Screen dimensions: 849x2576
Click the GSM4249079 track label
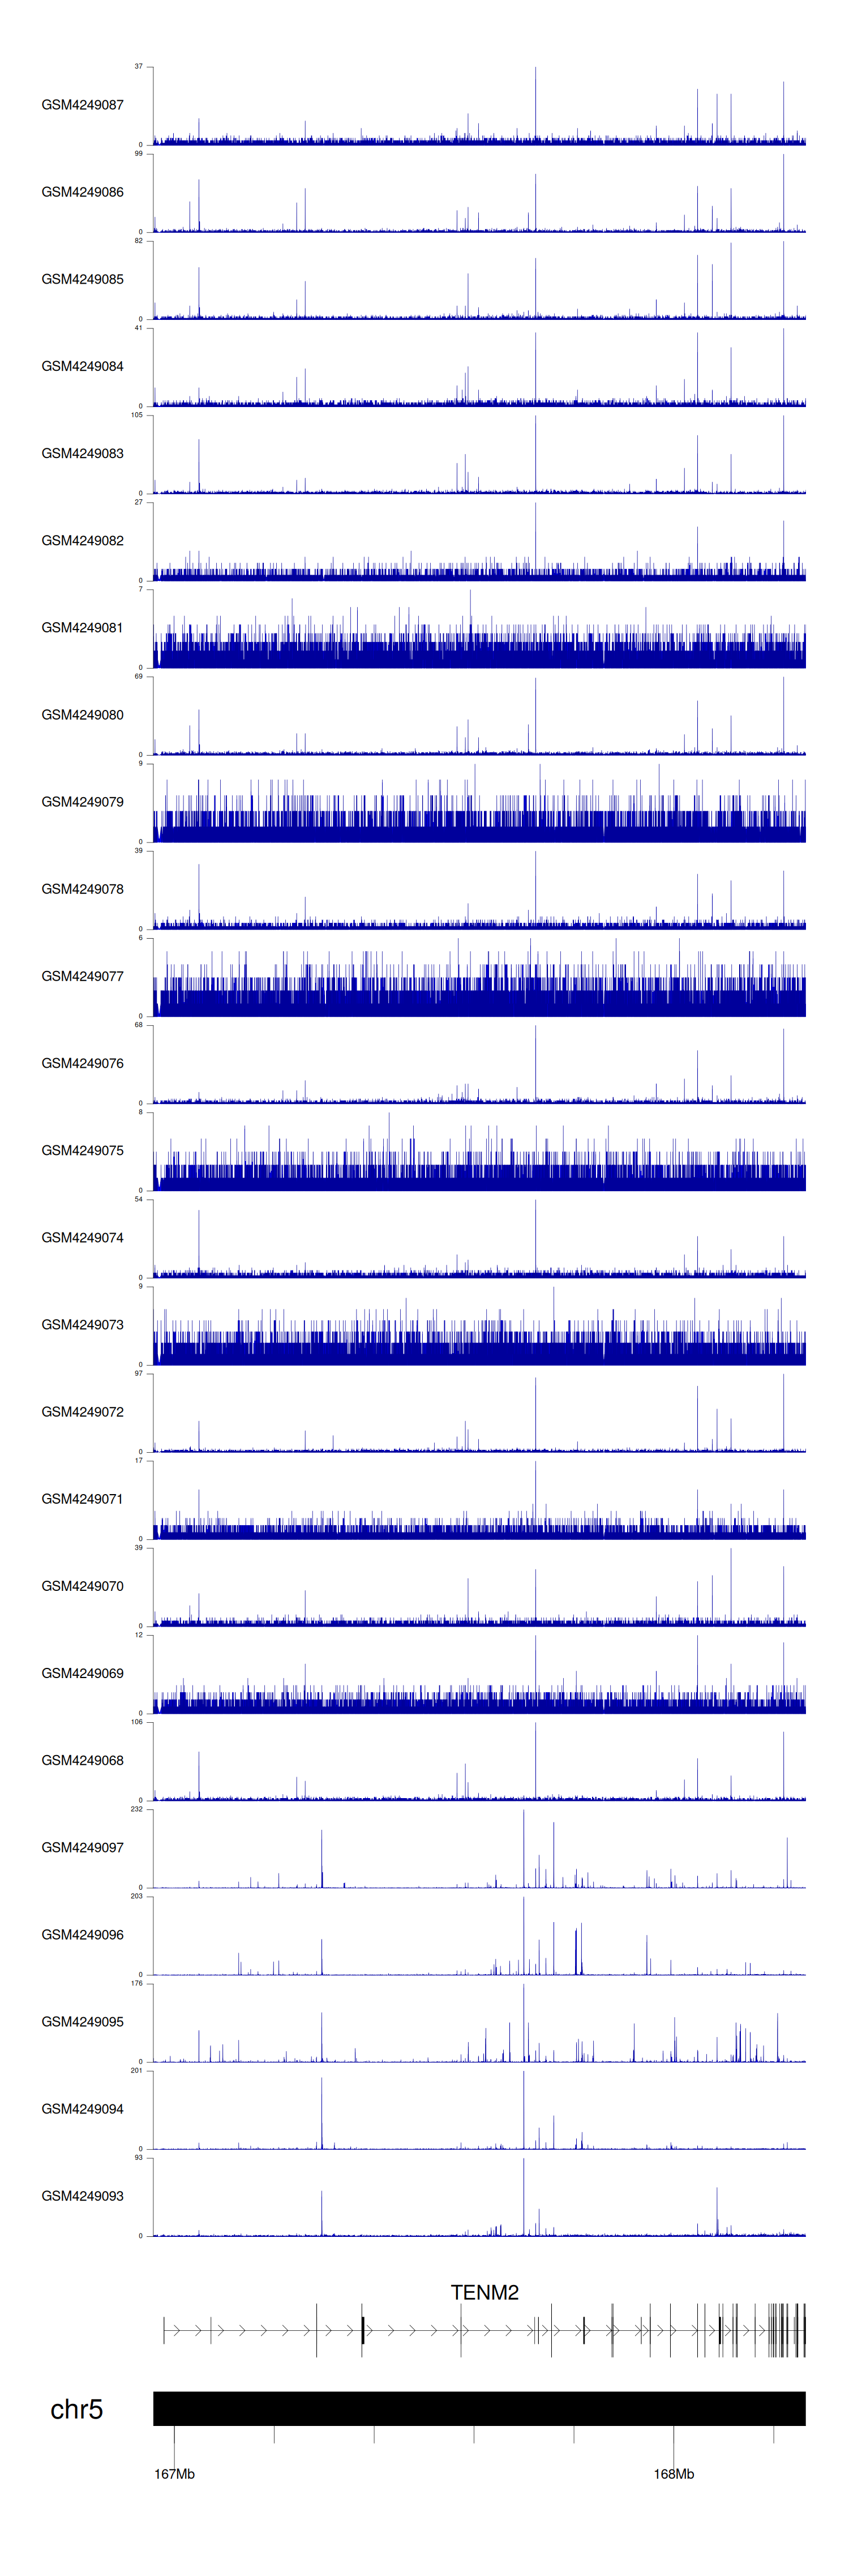click(82, 801)
